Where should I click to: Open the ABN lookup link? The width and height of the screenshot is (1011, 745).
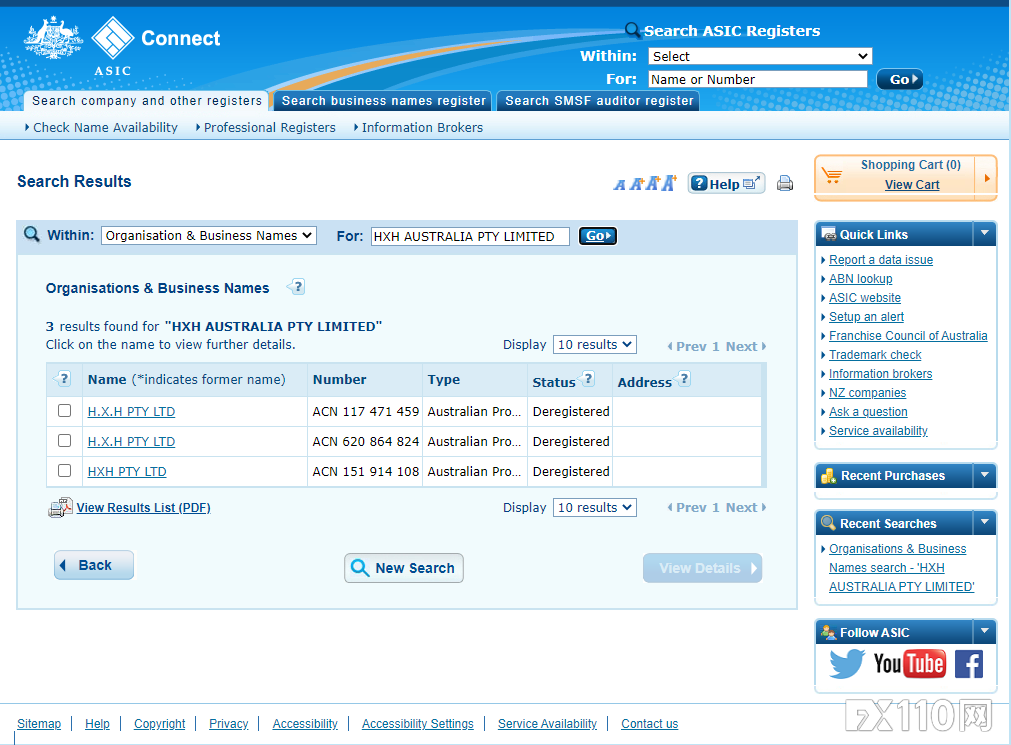coord(860,279)
